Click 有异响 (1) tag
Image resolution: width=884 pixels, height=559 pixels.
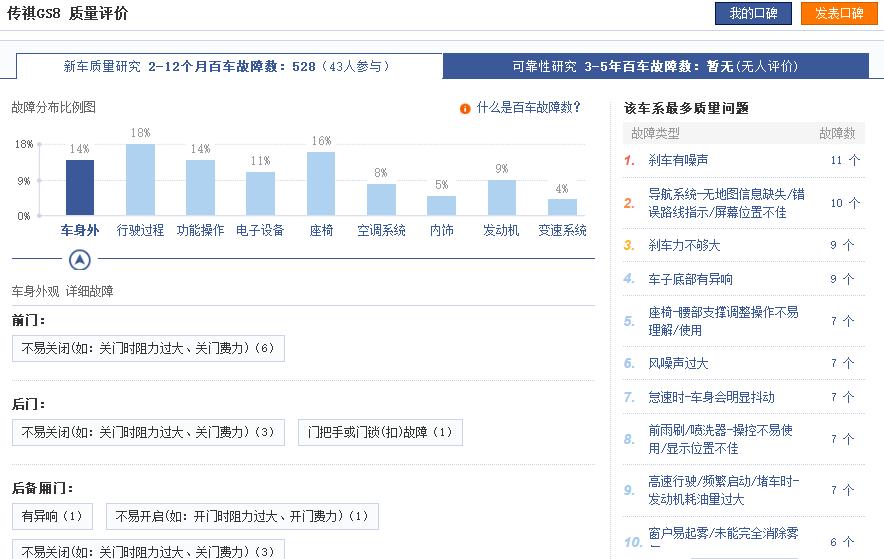point(52,516)
